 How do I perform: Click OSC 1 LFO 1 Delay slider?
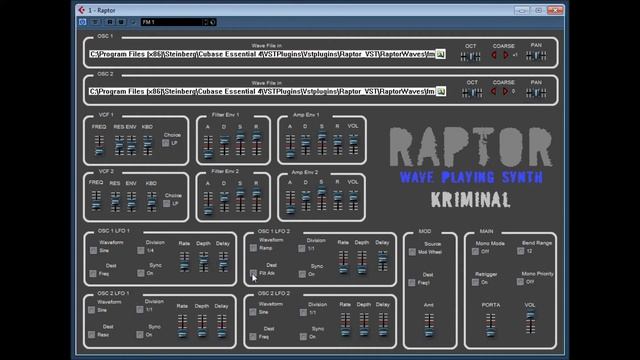click(x=223, y=262)
